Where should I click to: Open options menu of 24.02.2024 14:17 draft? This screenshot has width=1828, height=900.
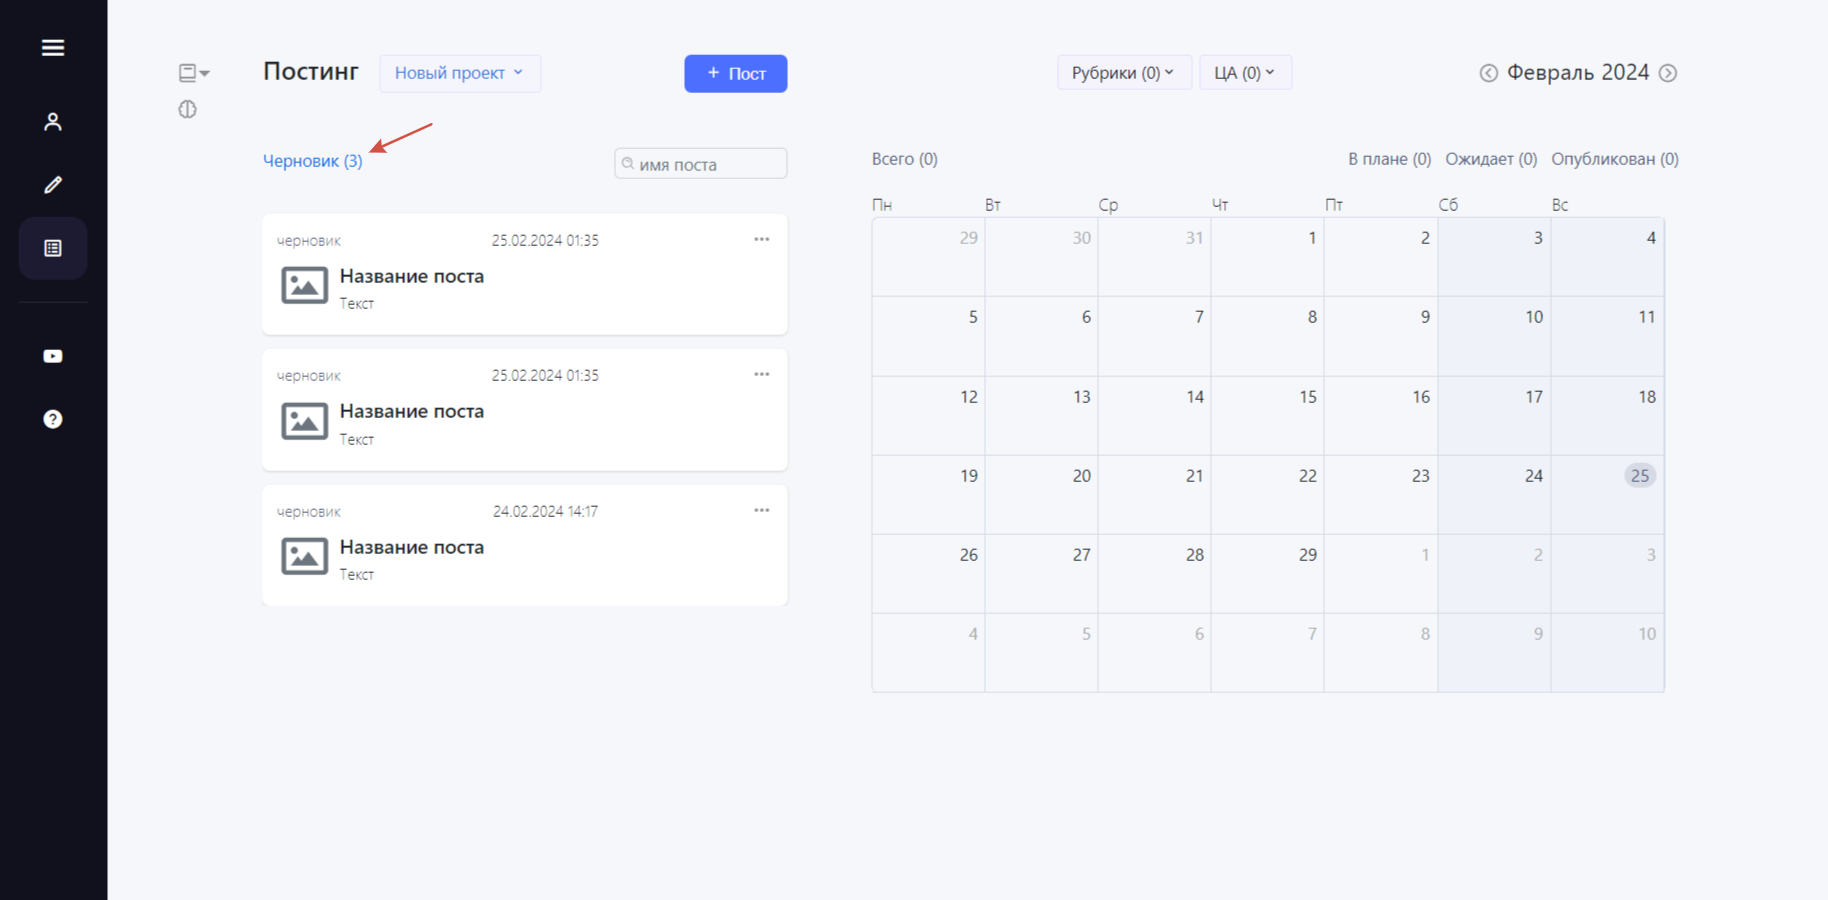point(762,510)
